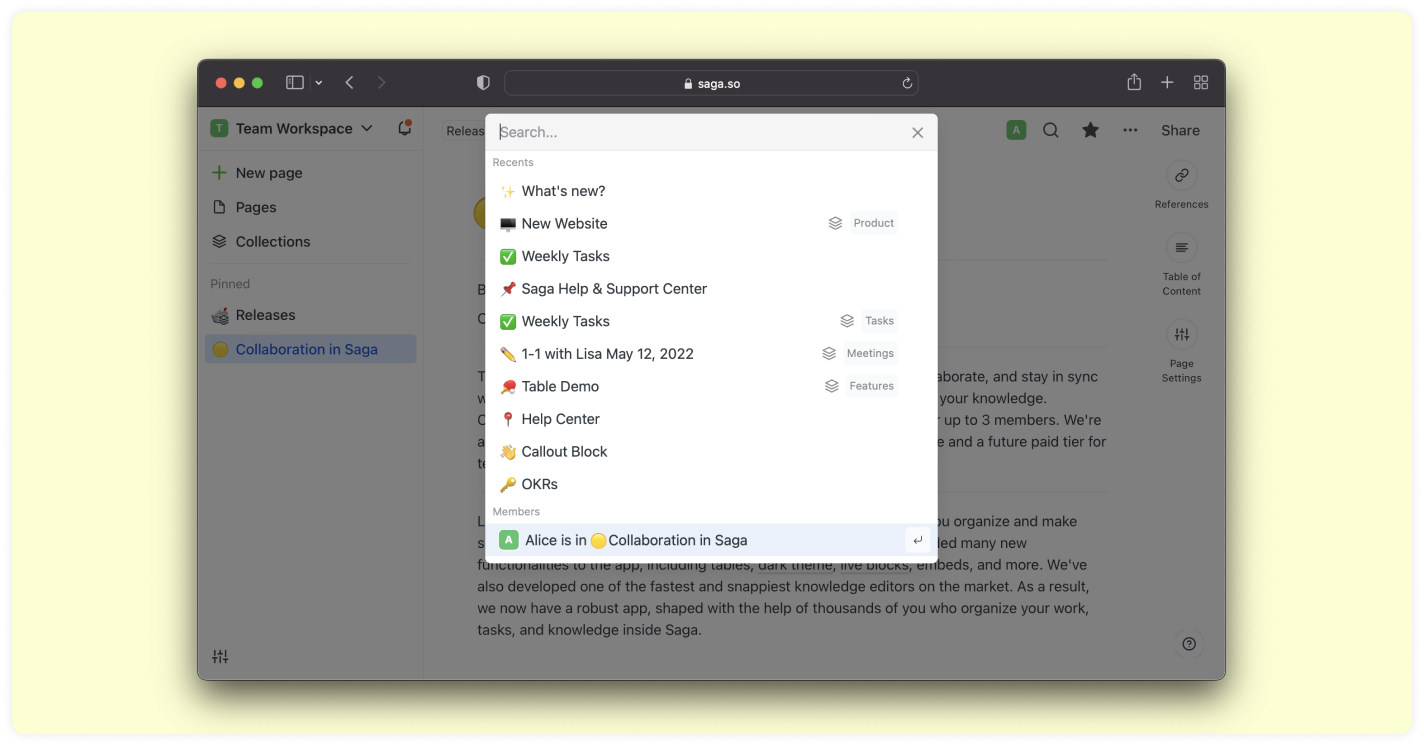Open Safari sidebar options chevron
Screen dimensions: 1424x746
pyautogui.click(x=318, y=83)
